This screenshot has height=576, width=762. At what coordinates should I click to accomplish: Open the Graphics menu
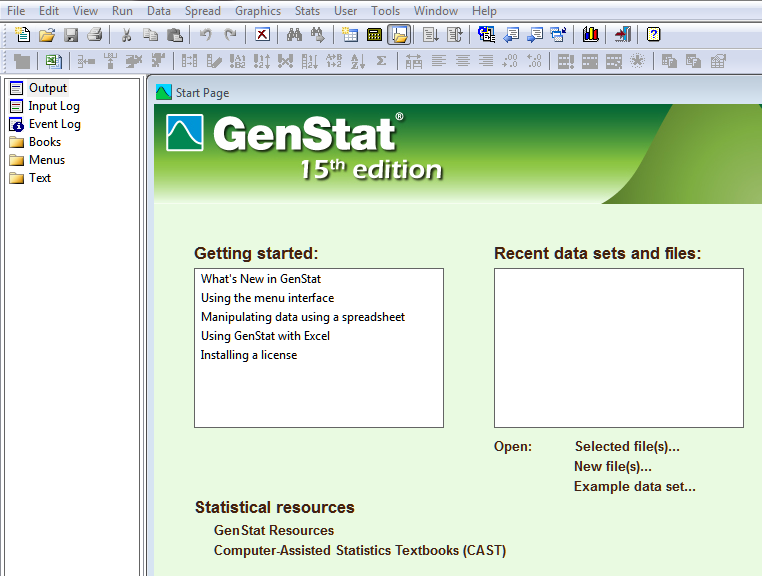click(258, 11)
